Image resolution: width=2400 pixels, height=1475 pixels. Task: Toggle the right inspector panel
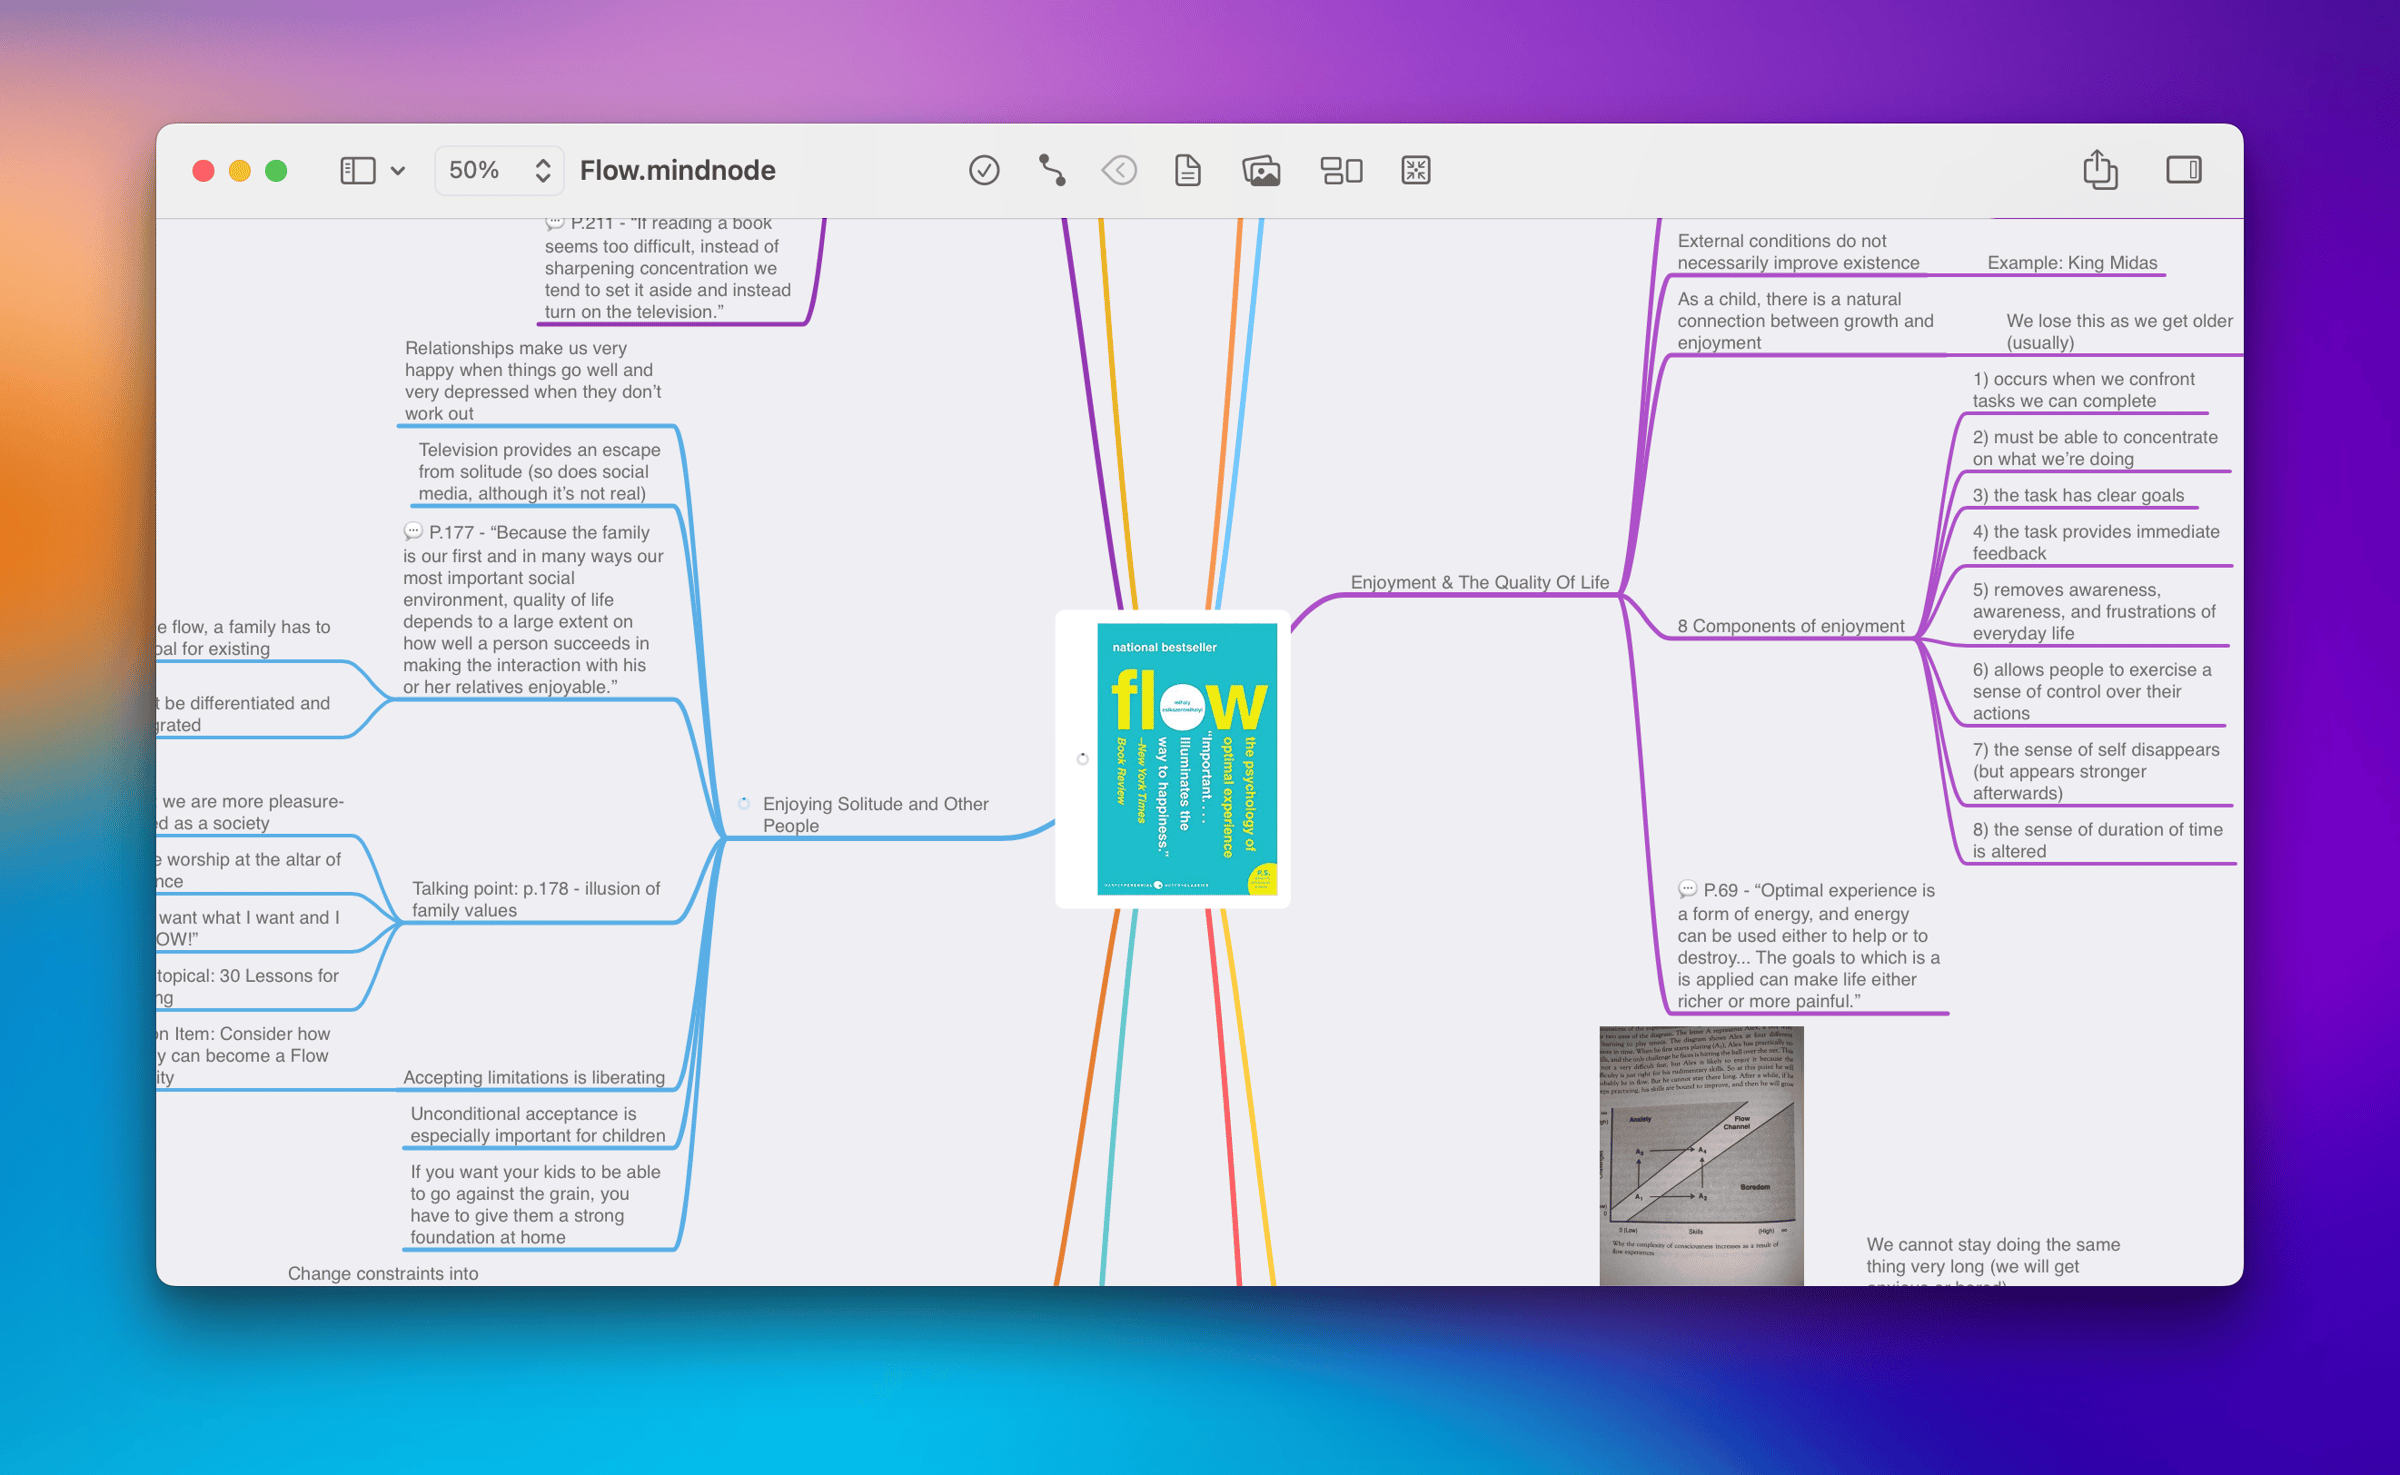[x=2184, y=170]
